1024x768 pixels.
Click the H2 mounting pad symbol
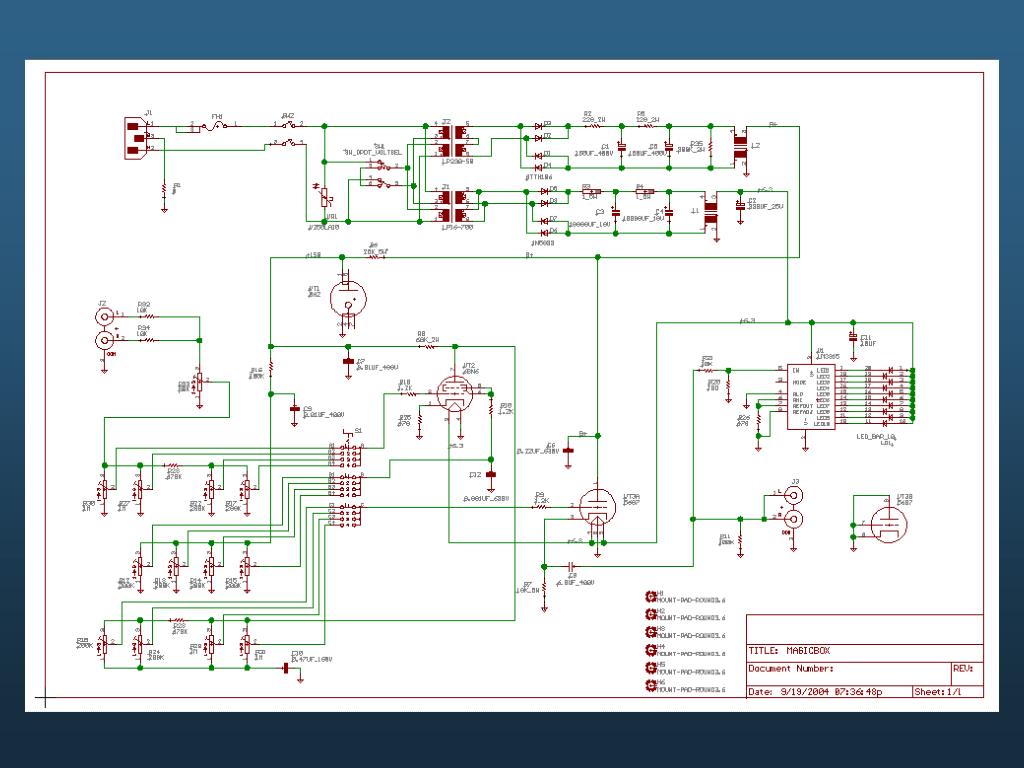click(x=650, y=614)
